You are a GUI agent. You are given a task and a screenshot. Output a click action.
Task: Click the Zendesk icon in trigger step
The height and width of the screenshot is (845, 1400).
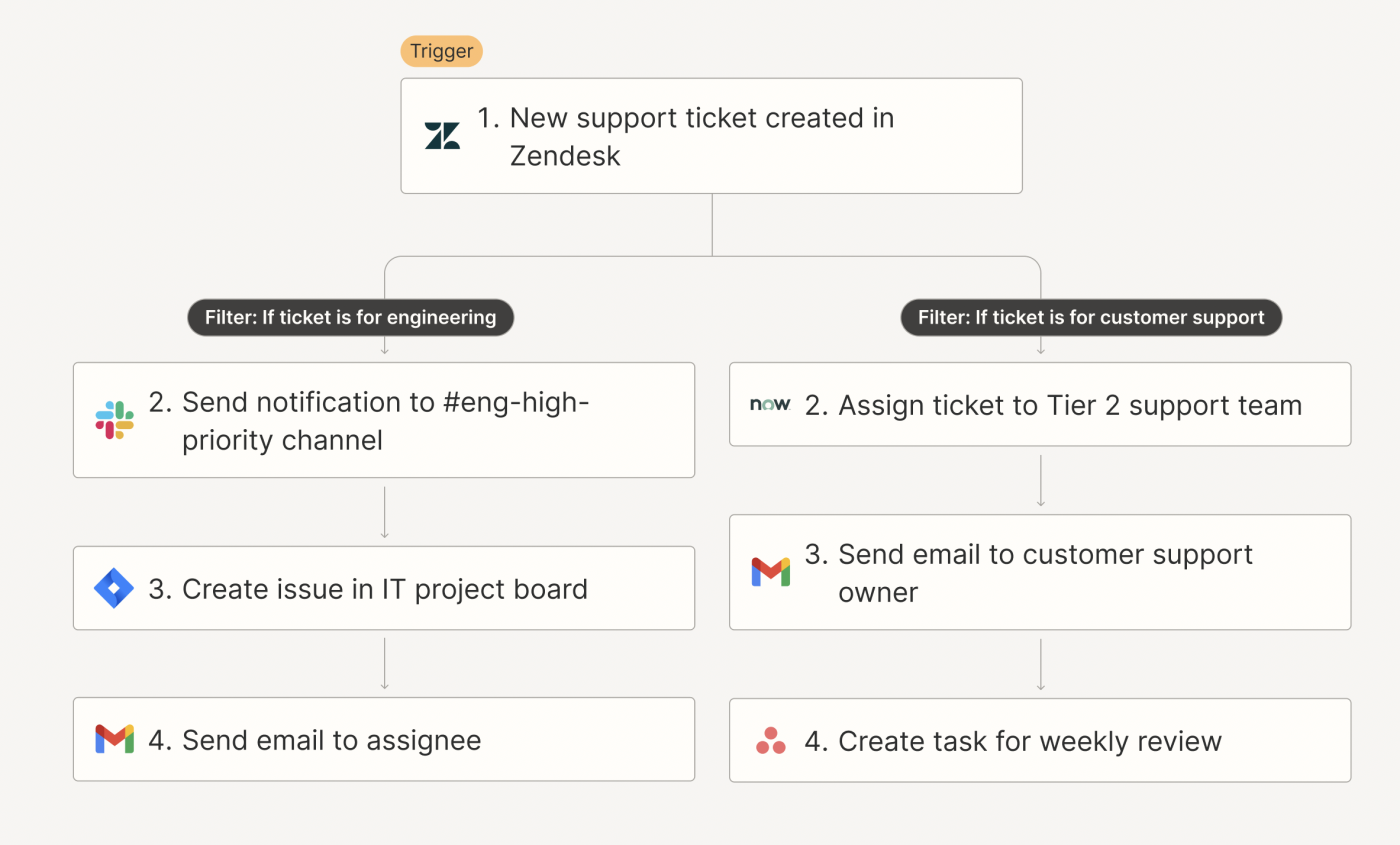[x=442, y=136]
